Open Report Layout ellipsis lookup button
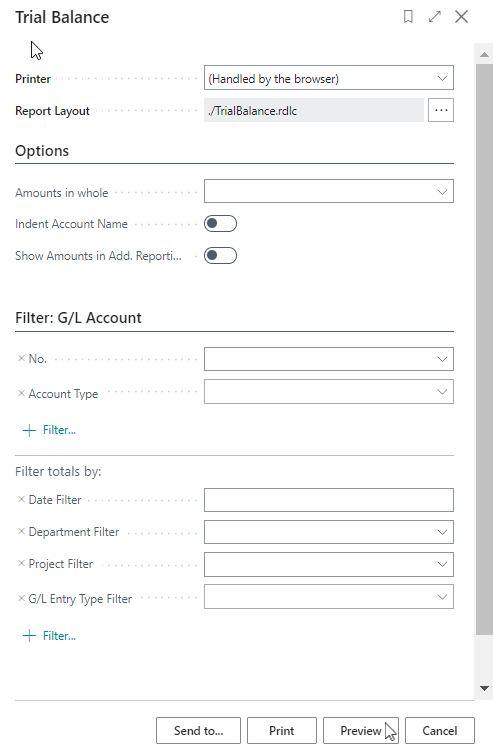The width and height of the screenshot is (493, 750). pyautogui.click(x=441, y=110)
